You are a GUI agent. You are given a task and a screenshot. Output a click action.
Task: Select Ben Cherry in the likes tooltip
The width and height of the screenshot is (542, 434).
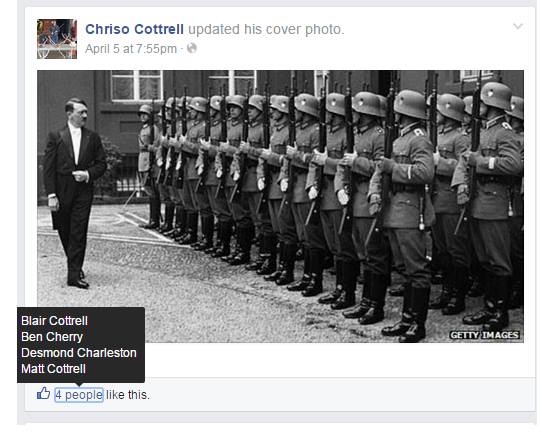52,337
